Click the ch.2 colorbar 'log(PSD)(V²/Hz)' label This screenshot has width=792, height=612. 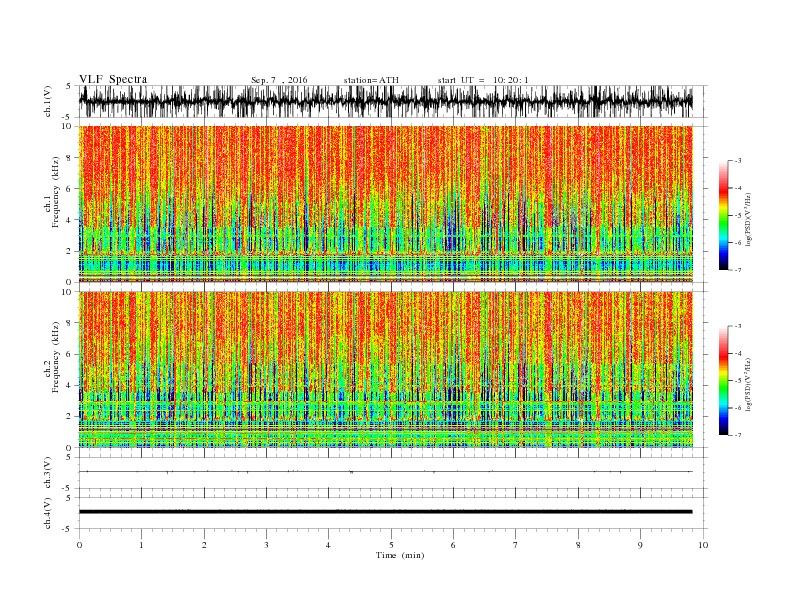748,385
